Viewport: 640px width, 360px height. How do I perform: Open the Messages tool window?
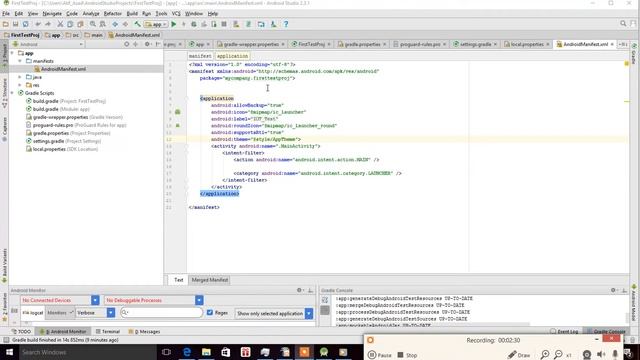tap(144, 331)
